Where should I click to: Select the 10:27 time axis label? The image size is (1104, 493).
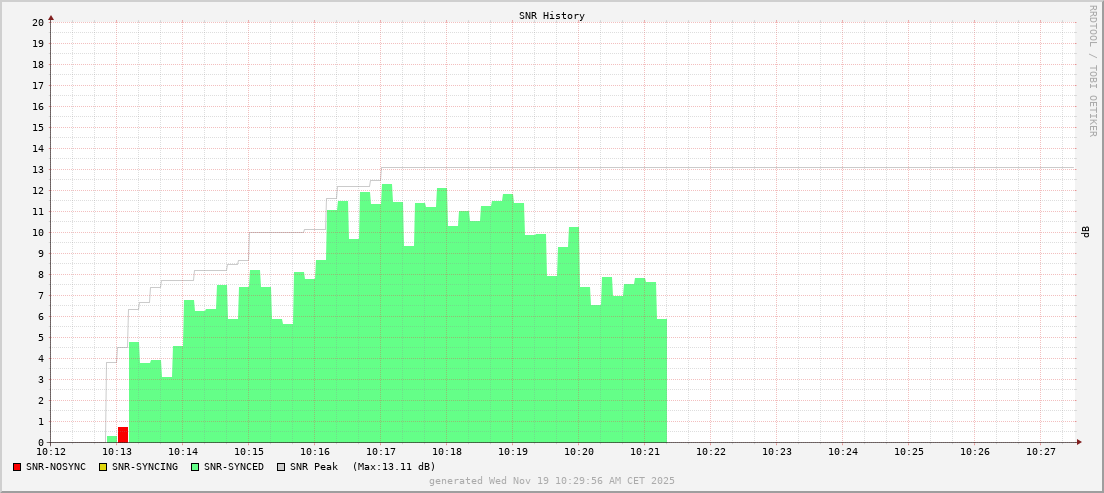point(1041,452)
